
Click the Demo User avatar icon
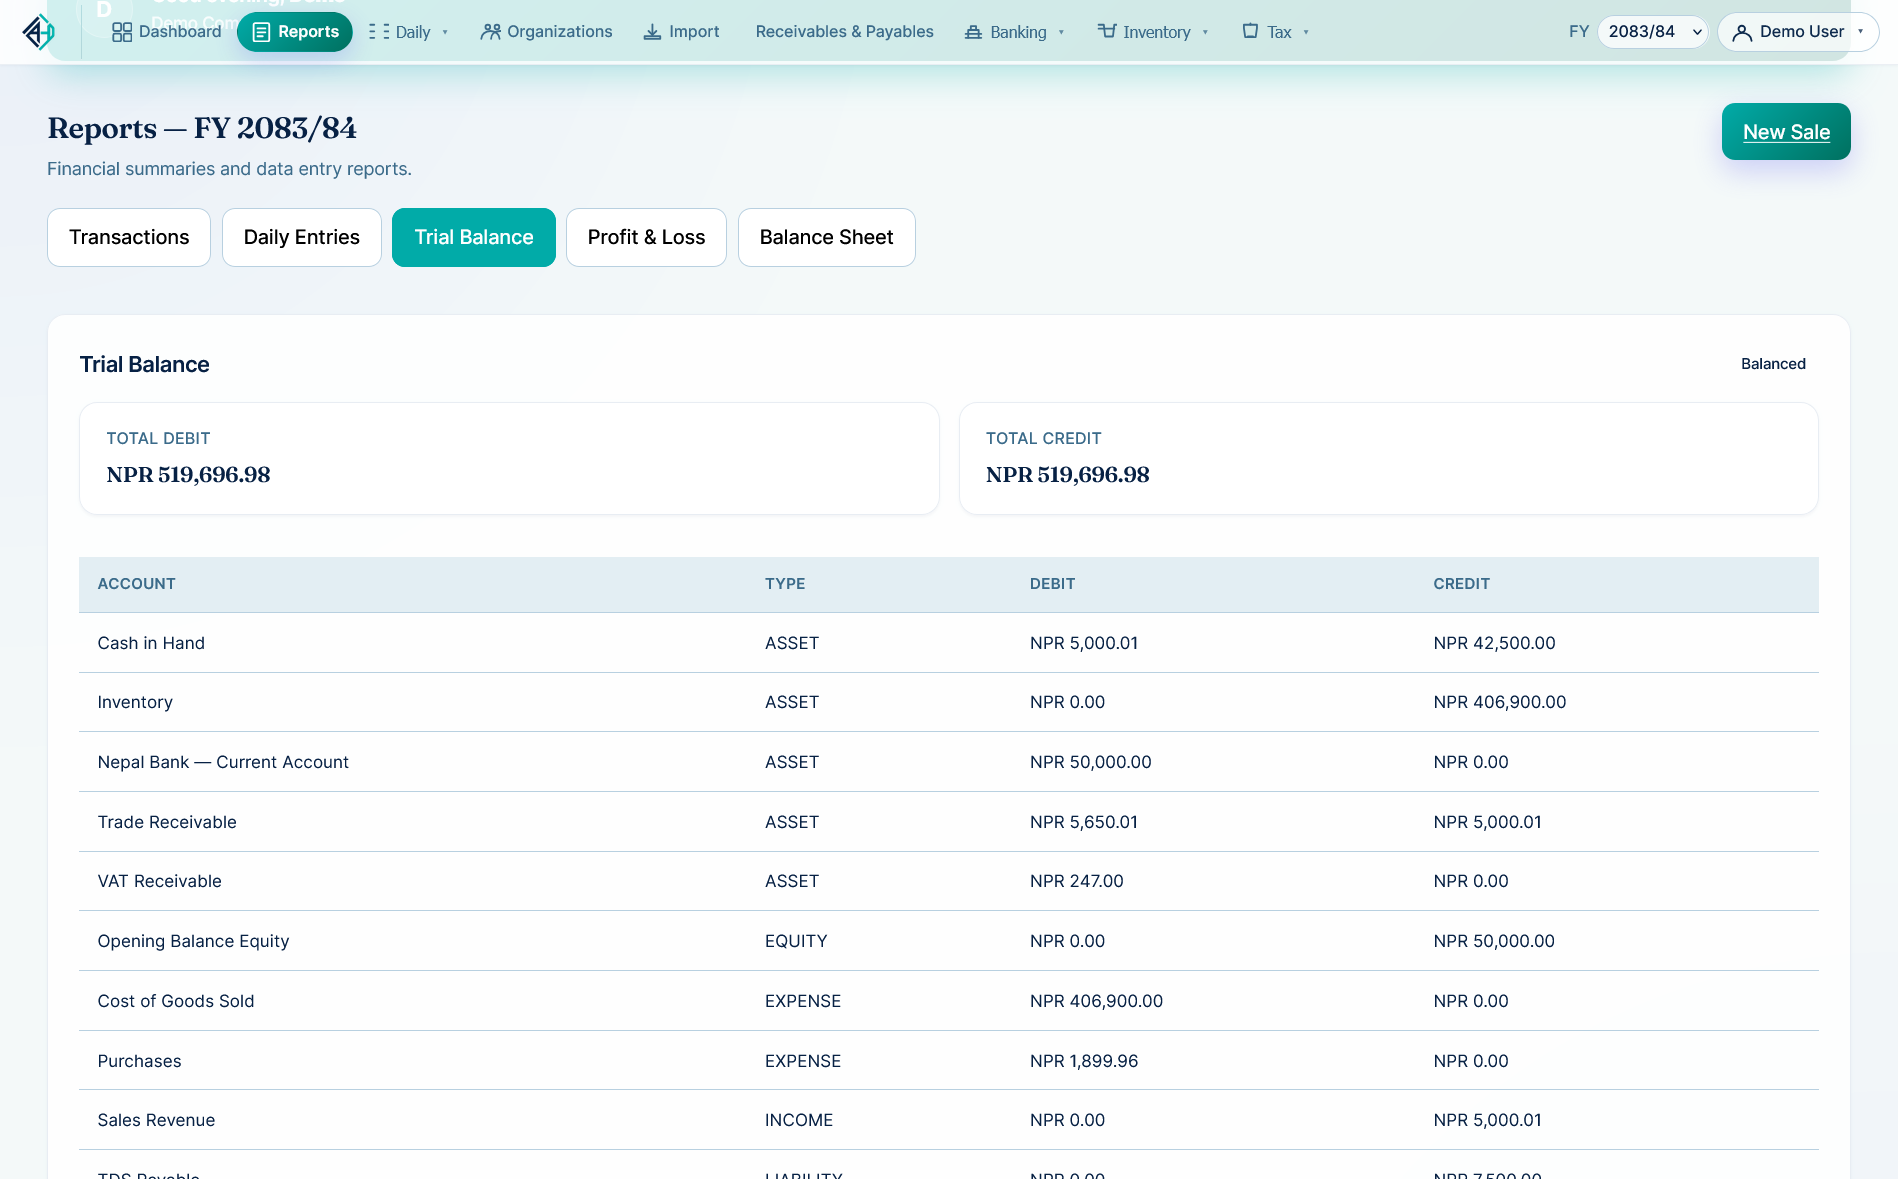[1742, 32]
